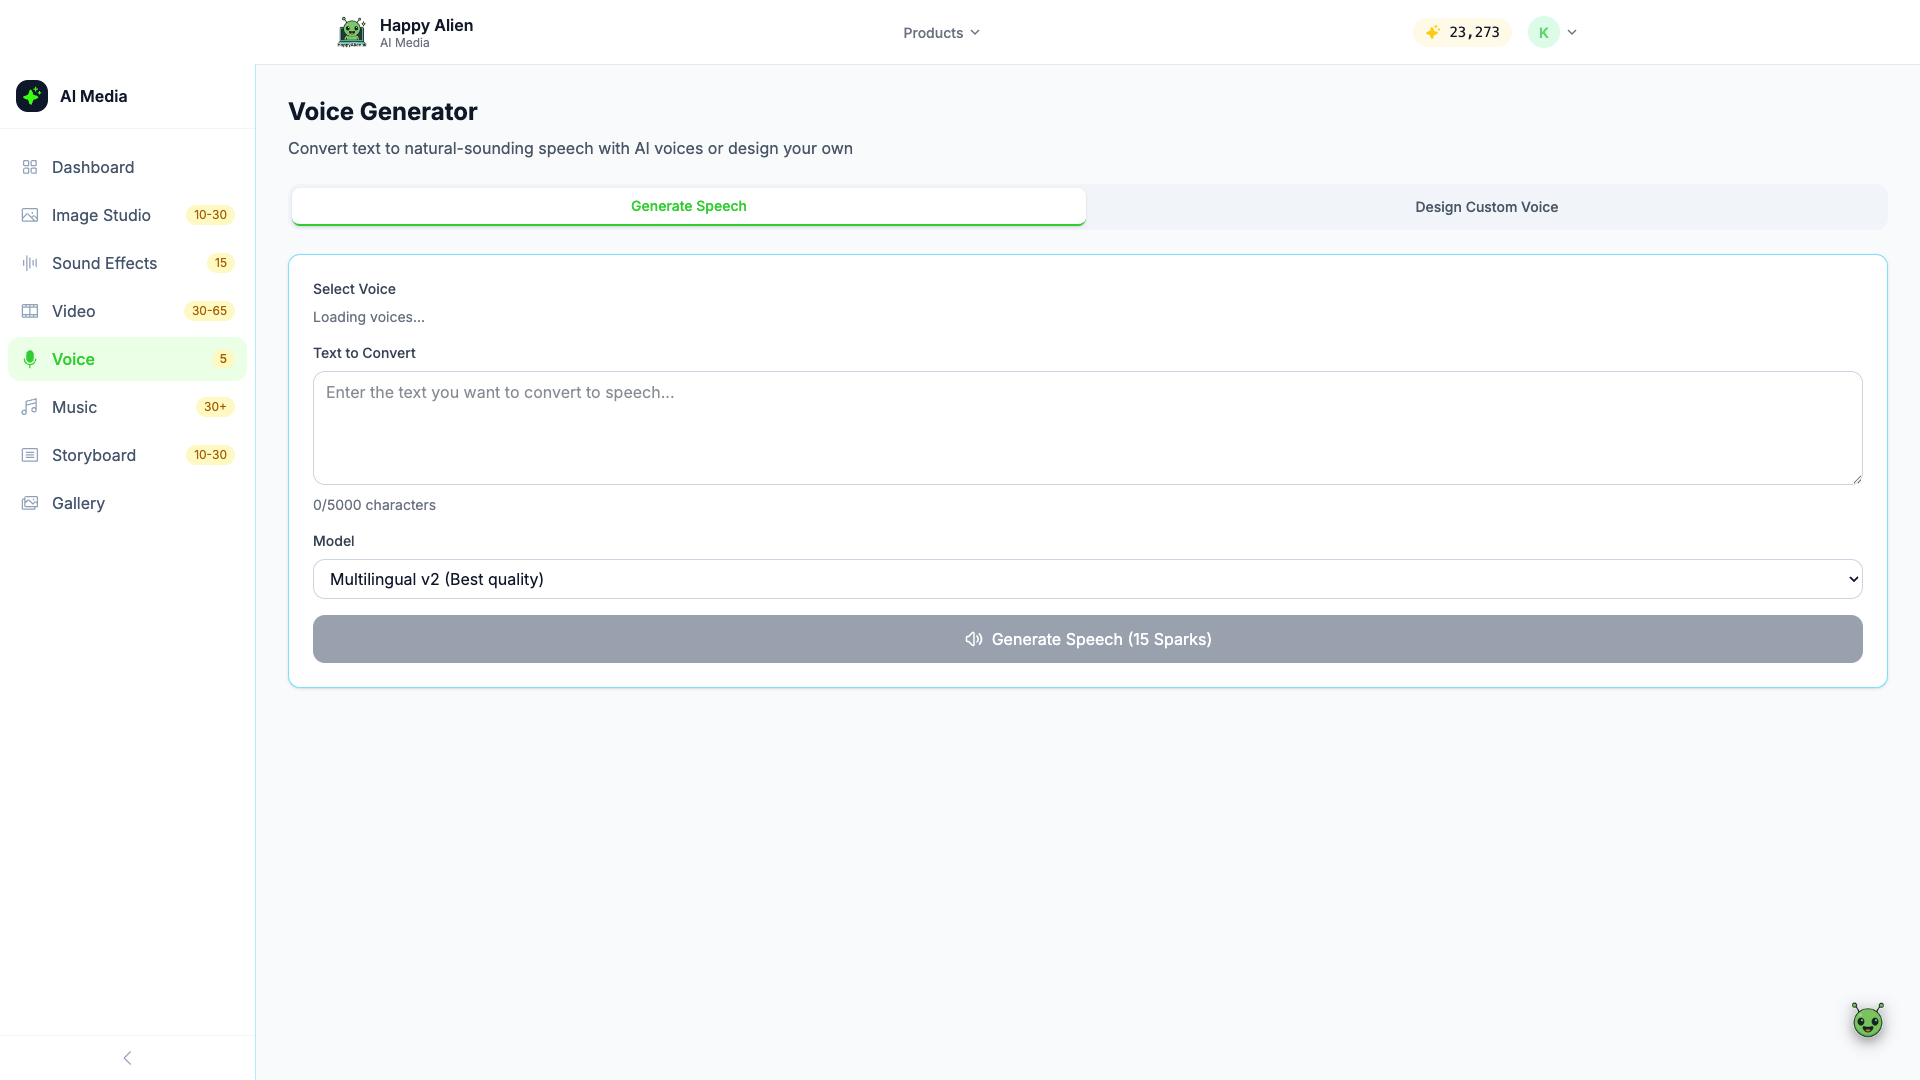
Task: Open the Model selection dropdown
Action: (1087, 579)
